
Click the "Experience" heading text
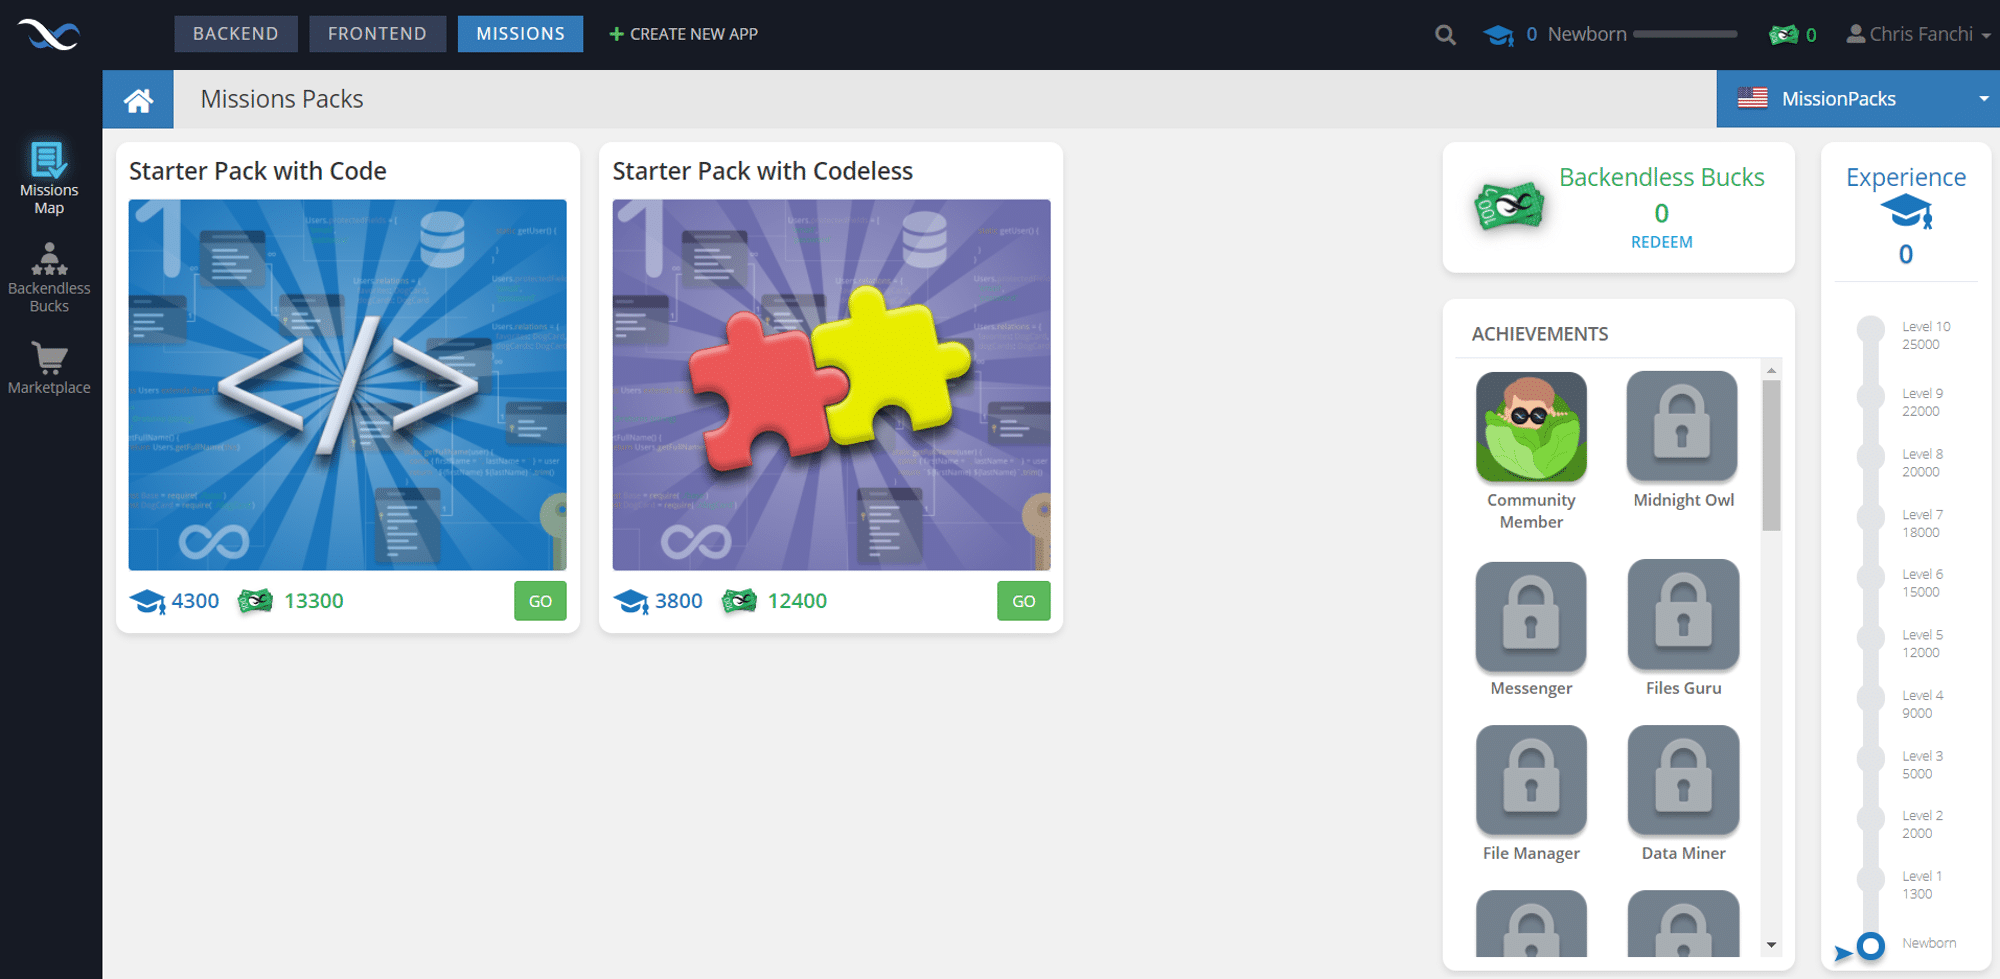pyautogui.click(x=1906, y=177)
